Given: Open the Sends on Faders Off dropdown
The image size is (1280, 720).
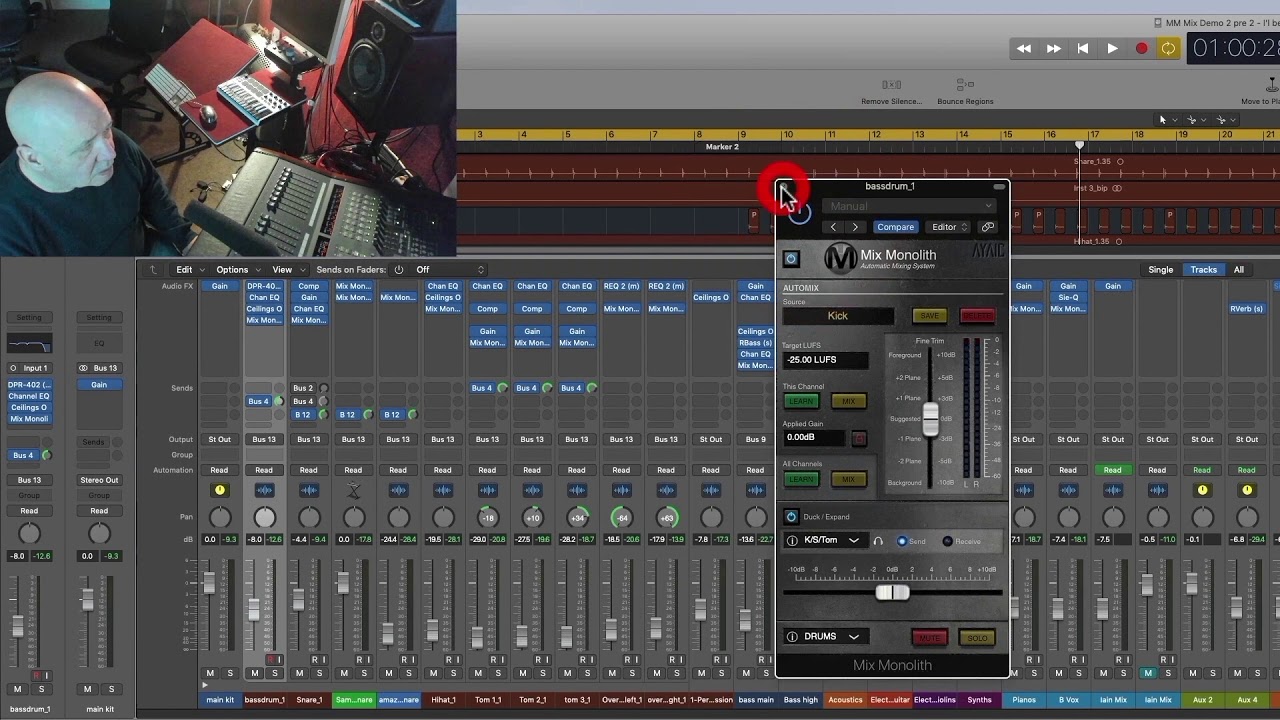Looking at the screenshot, I should coord(449,269).
